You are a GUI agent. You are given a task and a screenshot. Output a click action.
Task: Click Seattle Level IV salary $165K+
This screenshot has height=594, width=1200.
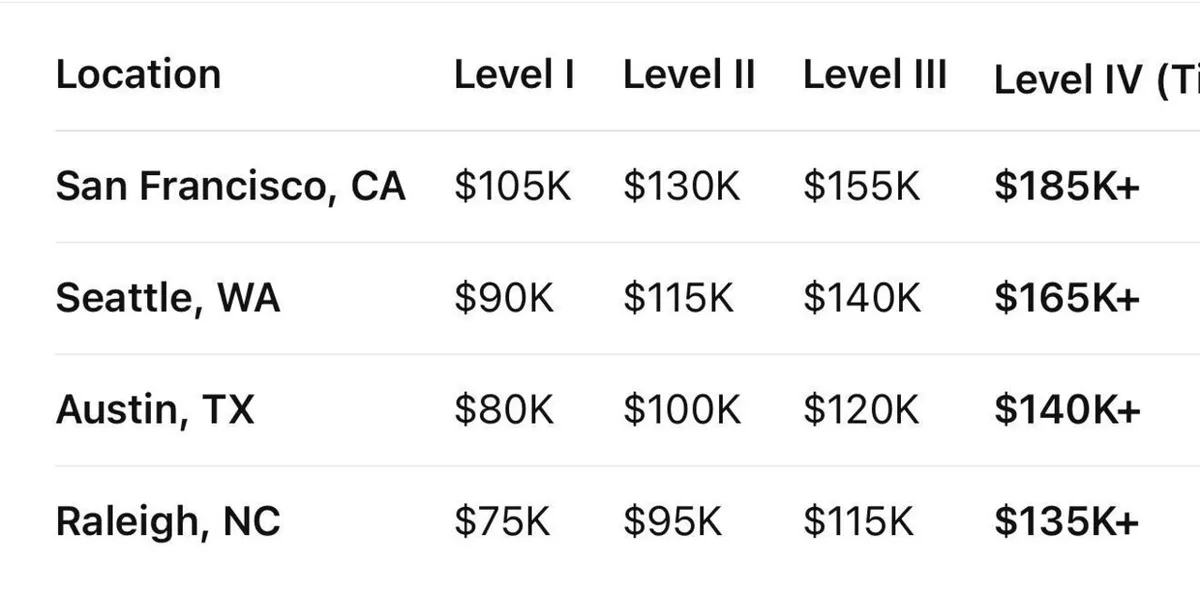(x=1067, y=298)
